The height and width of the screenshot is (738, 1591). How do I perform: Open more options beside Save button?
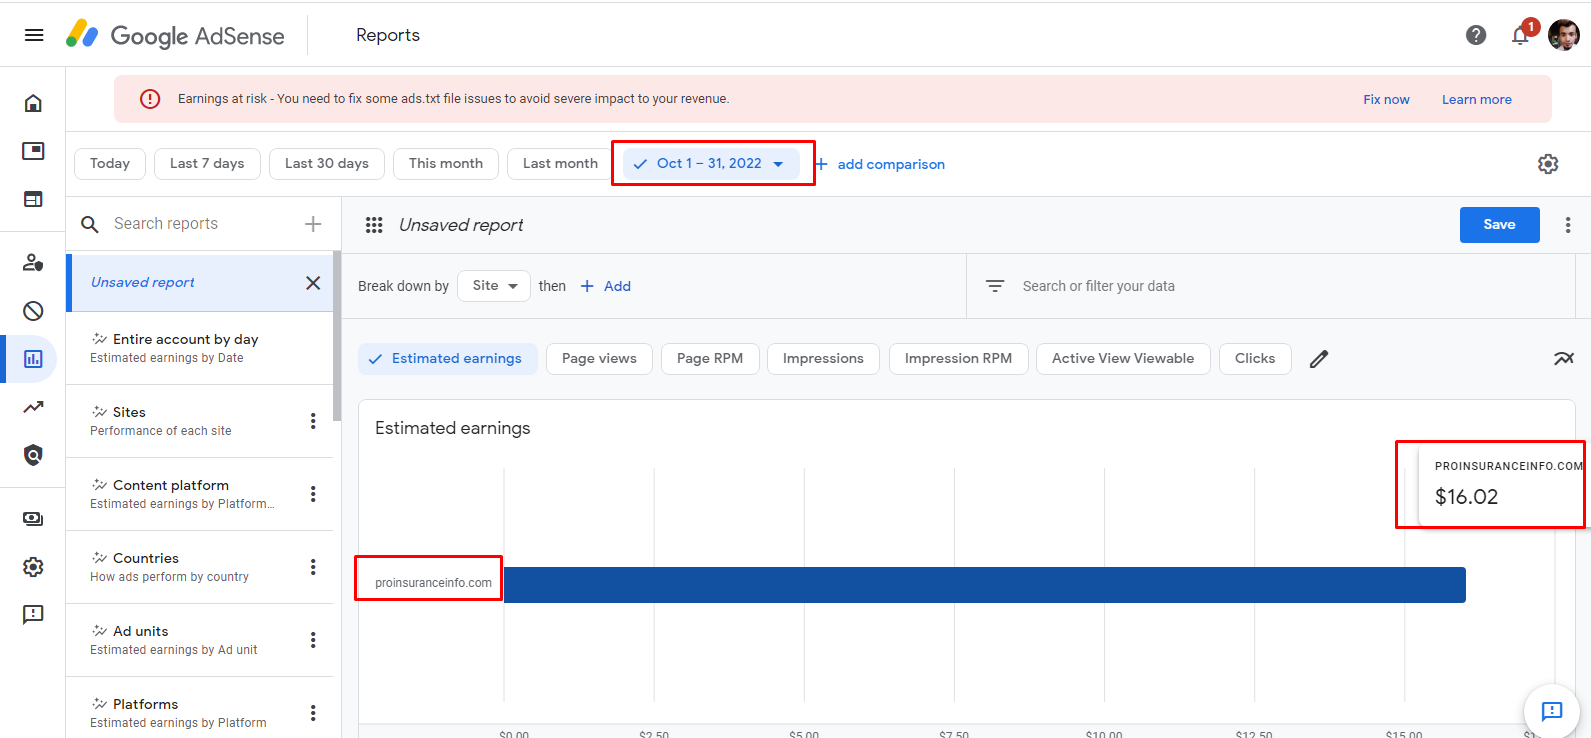1568,225
